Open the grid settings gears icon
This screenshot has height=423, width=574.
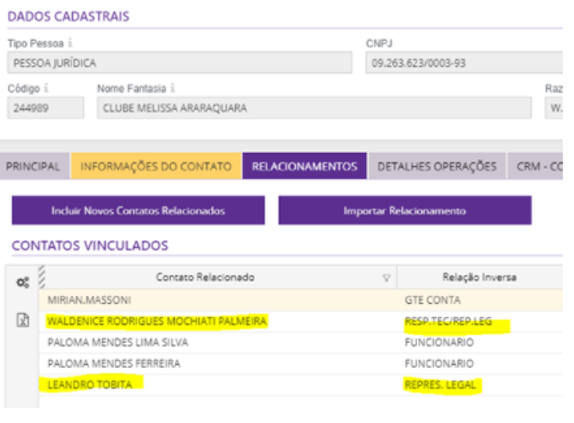[23, 282]
